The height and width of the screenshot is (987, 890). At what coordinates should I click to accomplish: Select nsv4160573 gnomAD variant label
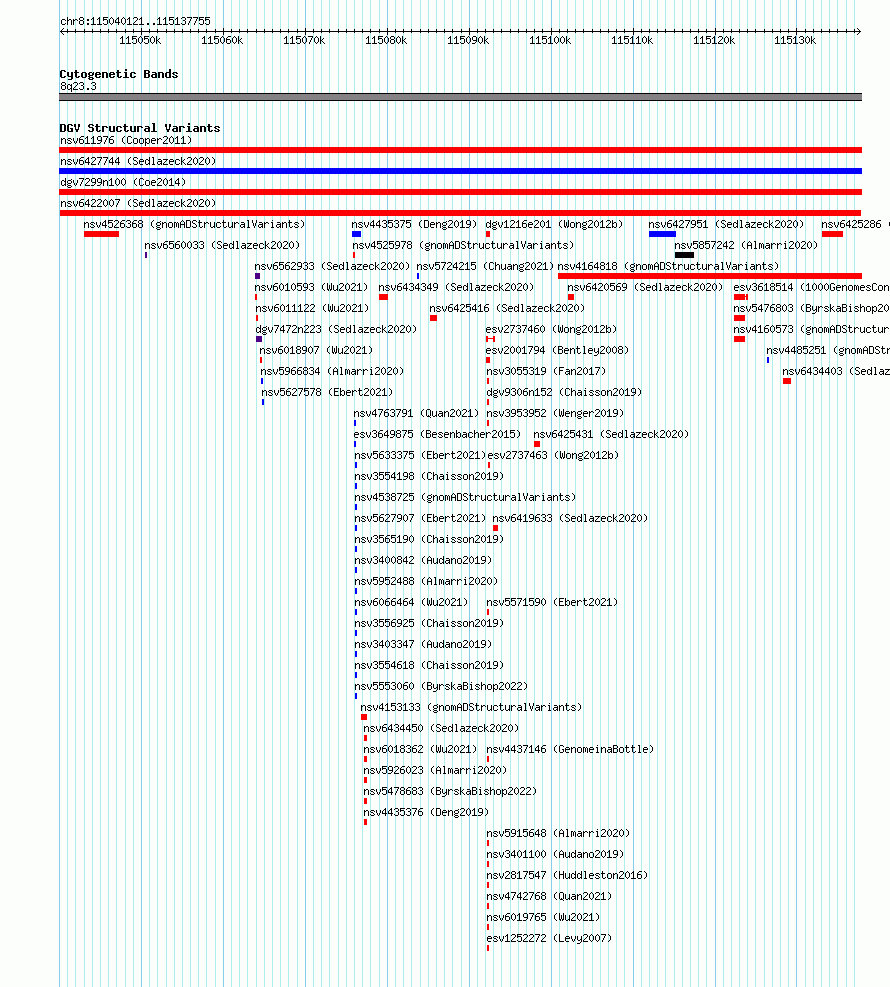coord(811,329)
